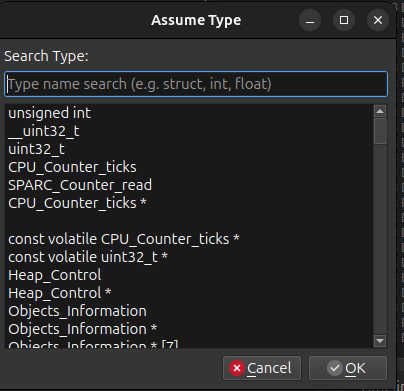Select 'unsigned int' from the list

click(189, 113)
